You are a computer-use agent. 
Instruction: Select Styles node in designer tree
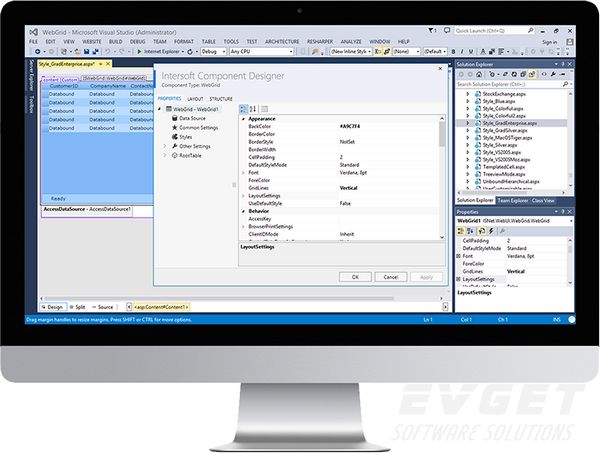(182, 137)
